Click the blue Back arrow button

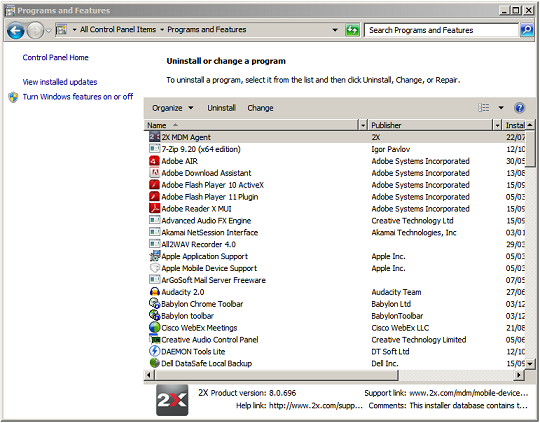click(x=15, y=31)
